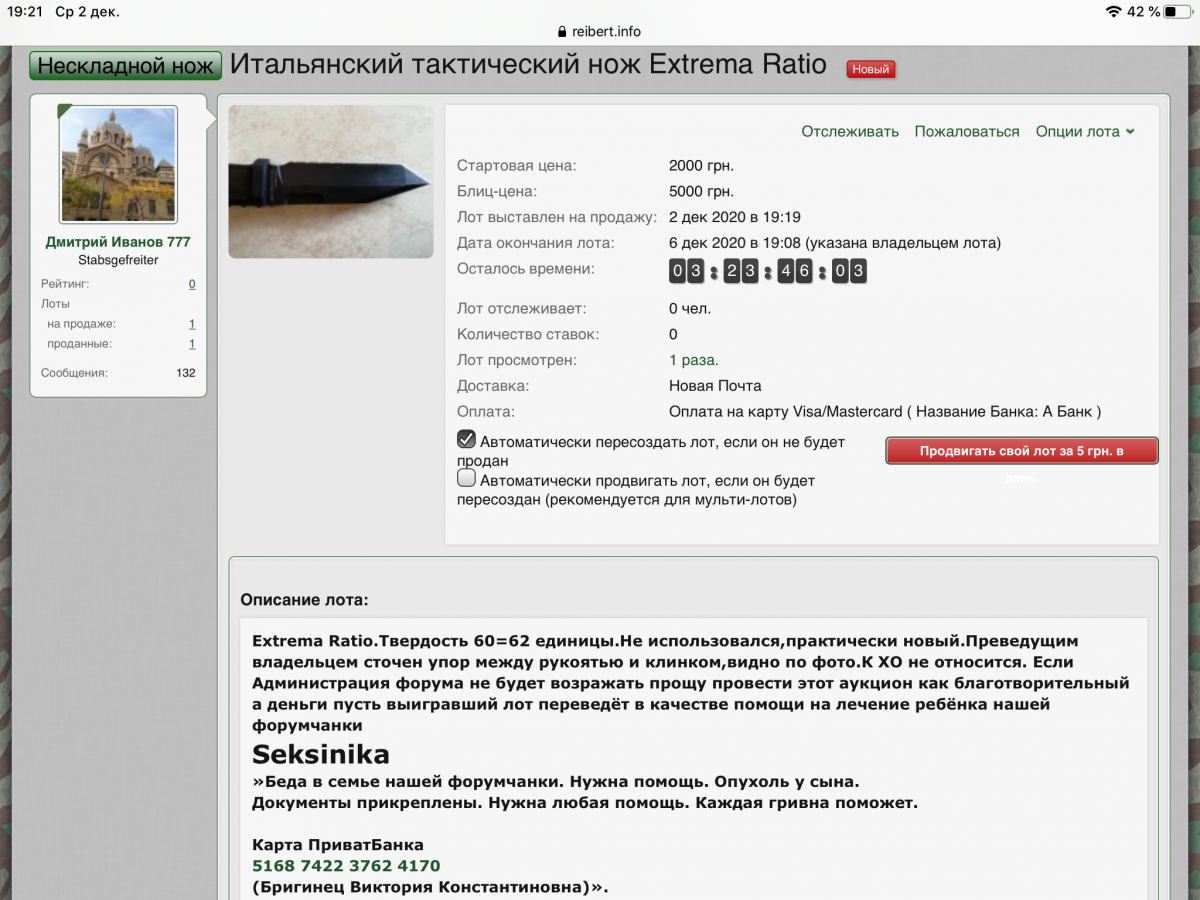
Task: Click the 2000 грн. starting price
Action: [x=701, y=165]
